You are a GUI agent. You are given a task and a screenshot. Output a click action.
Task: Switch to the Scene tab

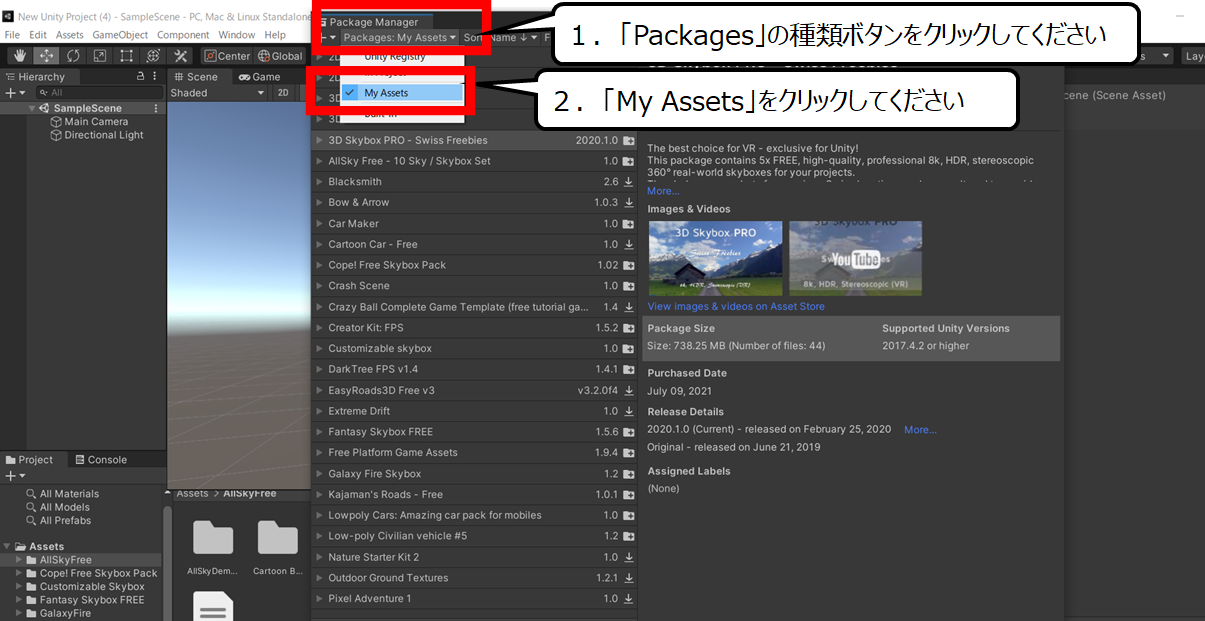point(195,77)
